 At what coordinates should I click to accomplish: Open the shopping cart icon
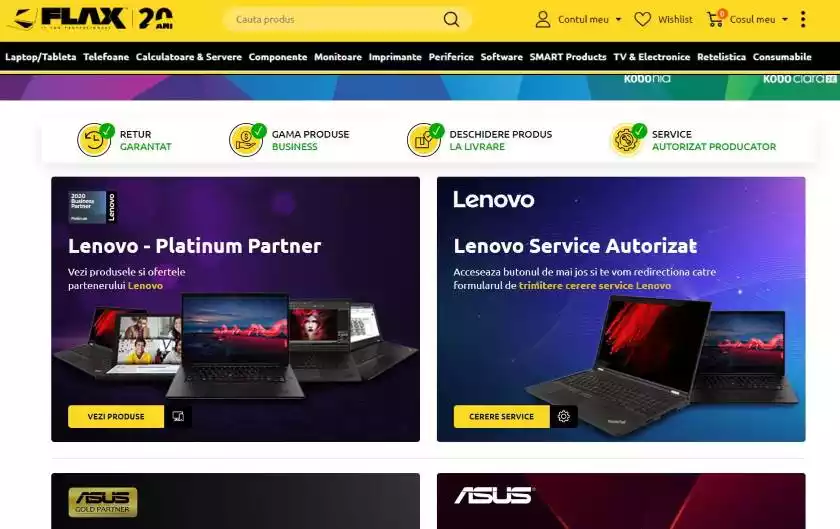(x=716, y=19)
